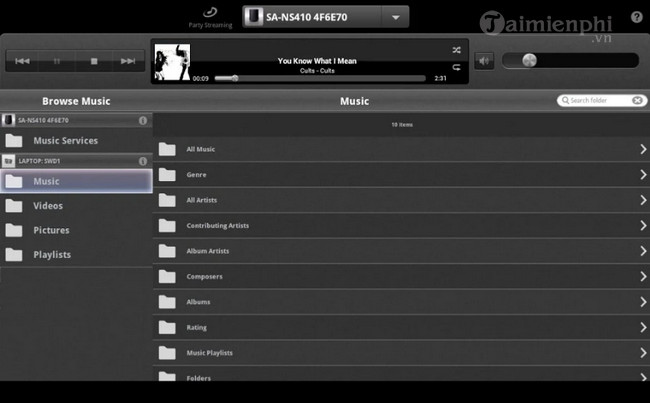The height and width of the screenshot is (403, 650).
Task: Toggle repeat playback mode
Action: click(456, 68)
